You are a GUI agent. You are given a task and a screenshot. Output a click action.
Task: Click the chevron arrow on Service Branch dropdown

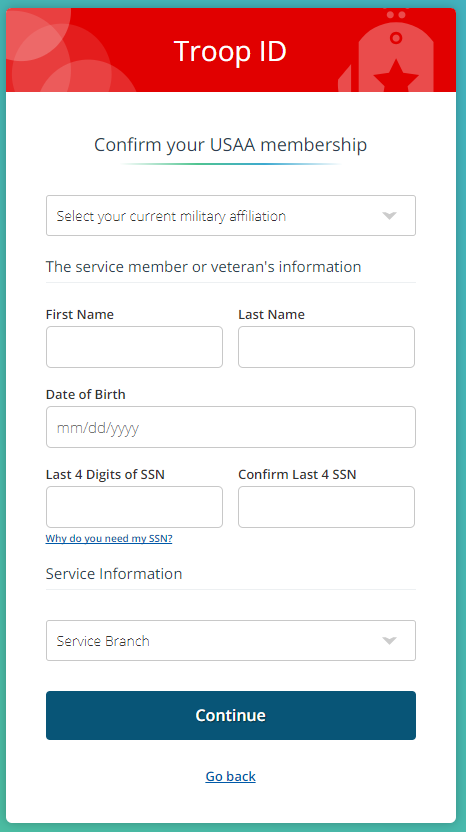[x=390, y=640]
